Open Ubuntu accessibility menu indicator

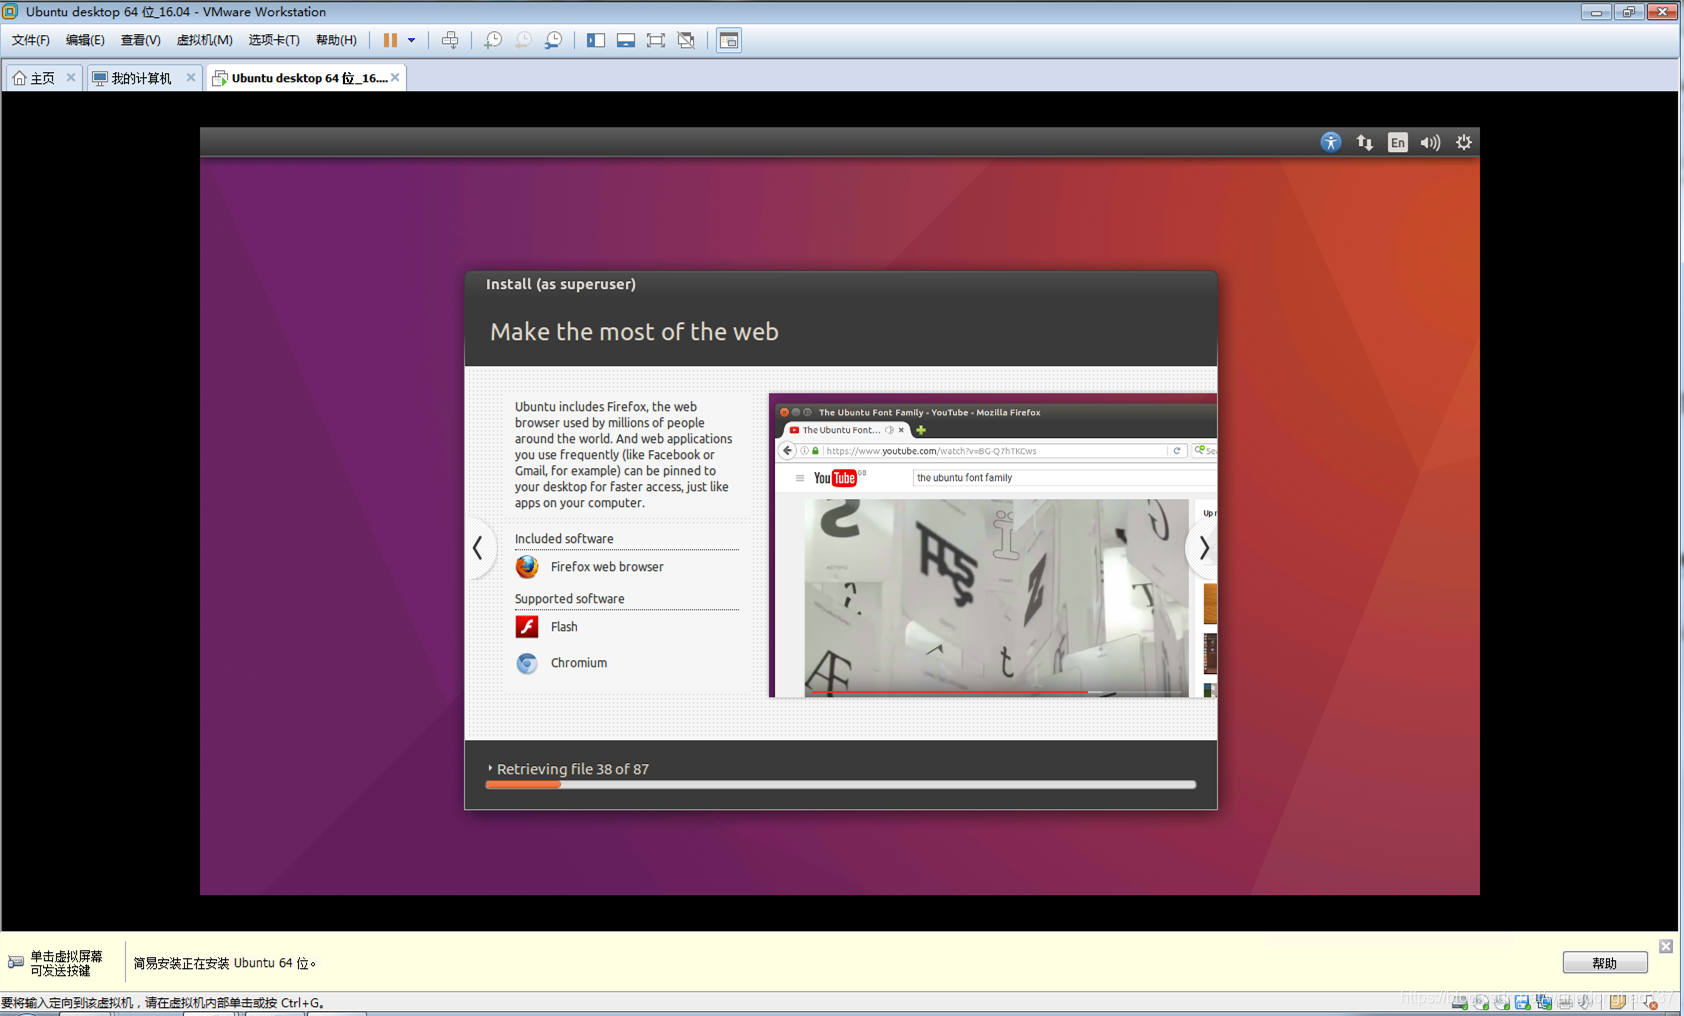click(x=1330, y=142)
